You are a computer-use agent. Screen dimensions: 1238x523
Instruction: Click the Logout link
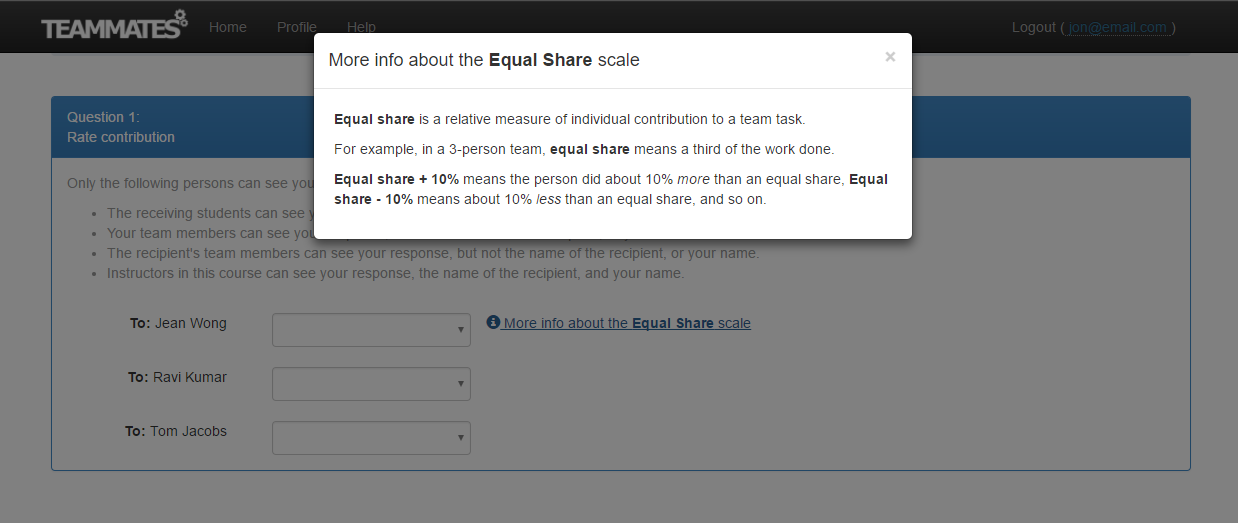pyautogui.click(x=1034, y=27)
